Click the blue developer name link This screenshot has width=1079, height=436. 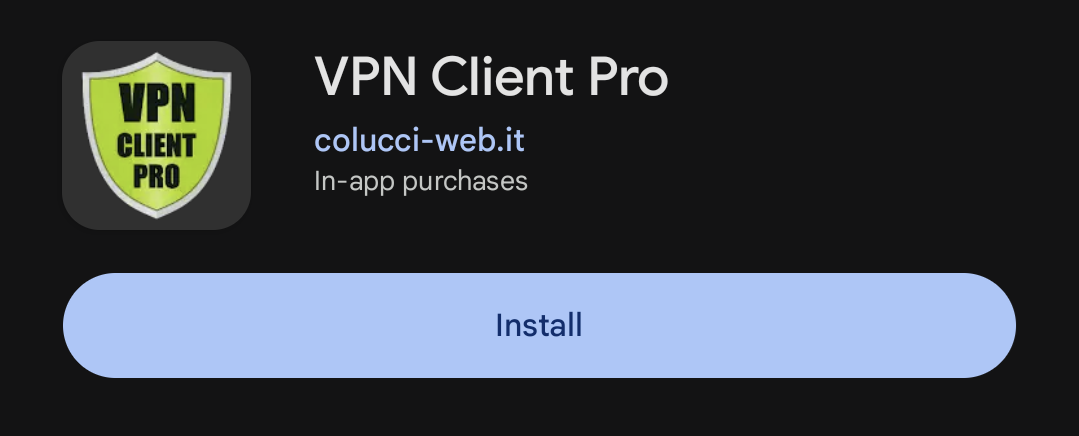pos(419,140)
